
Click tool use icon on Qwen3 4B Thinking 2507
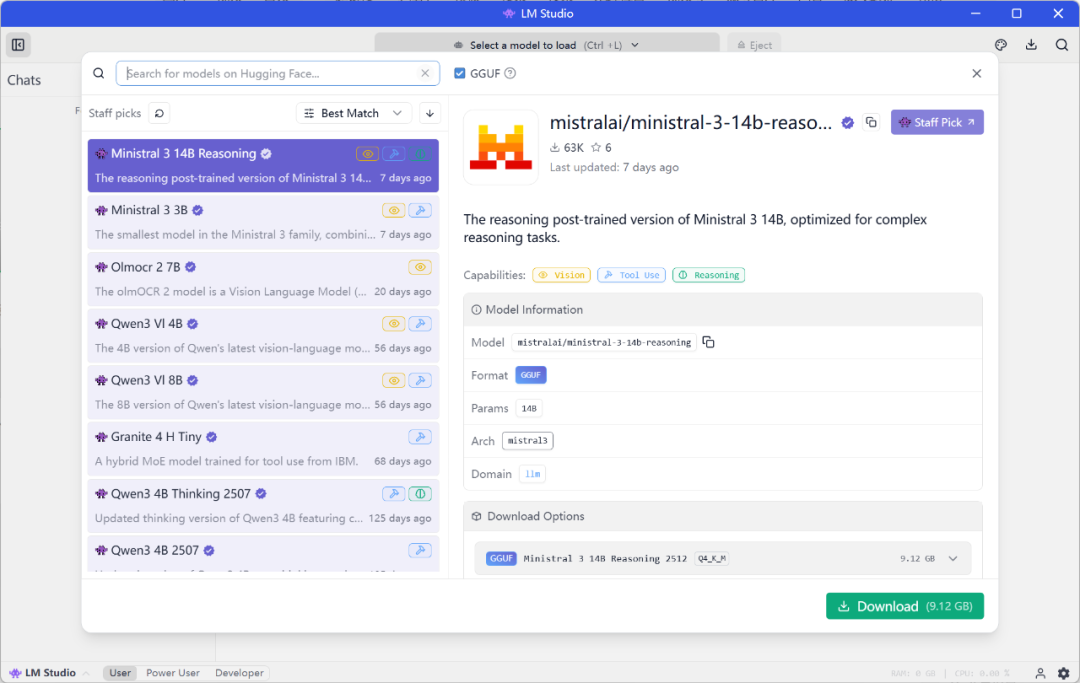(x=394, y=494)
